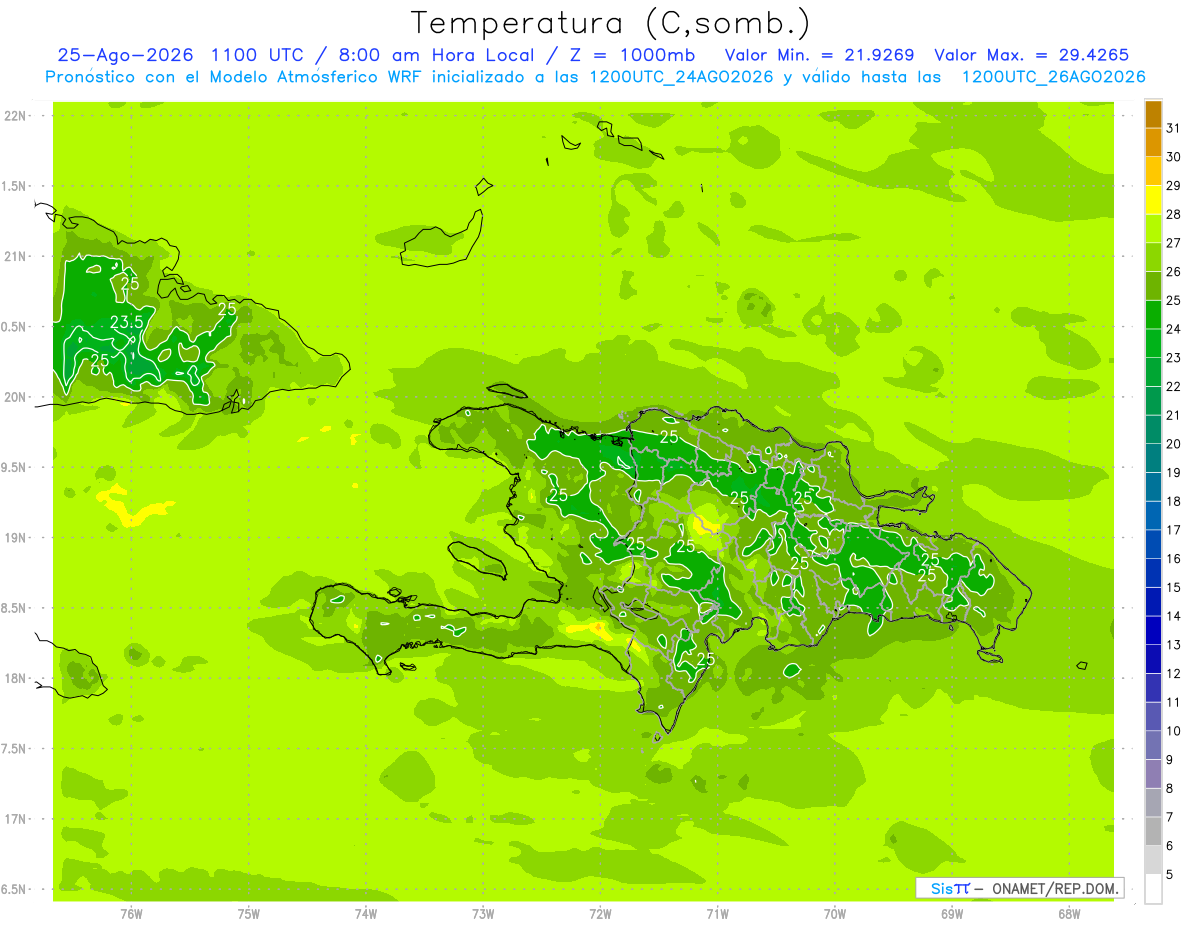Image resolution: width=1200 pixels, height=927 pixels.
Task: Click the "75W" longitude label
Action: point(248,914)
